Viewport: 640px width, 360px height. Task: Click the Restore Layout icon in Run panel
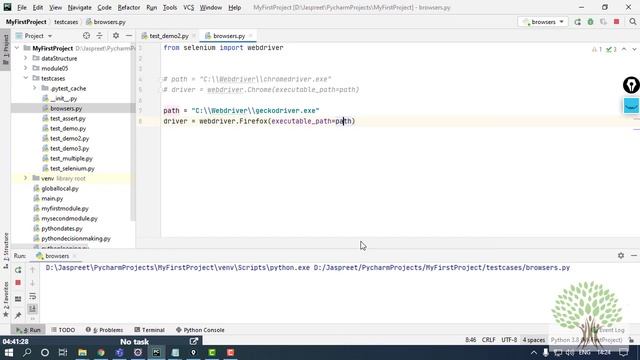(18, 299)
